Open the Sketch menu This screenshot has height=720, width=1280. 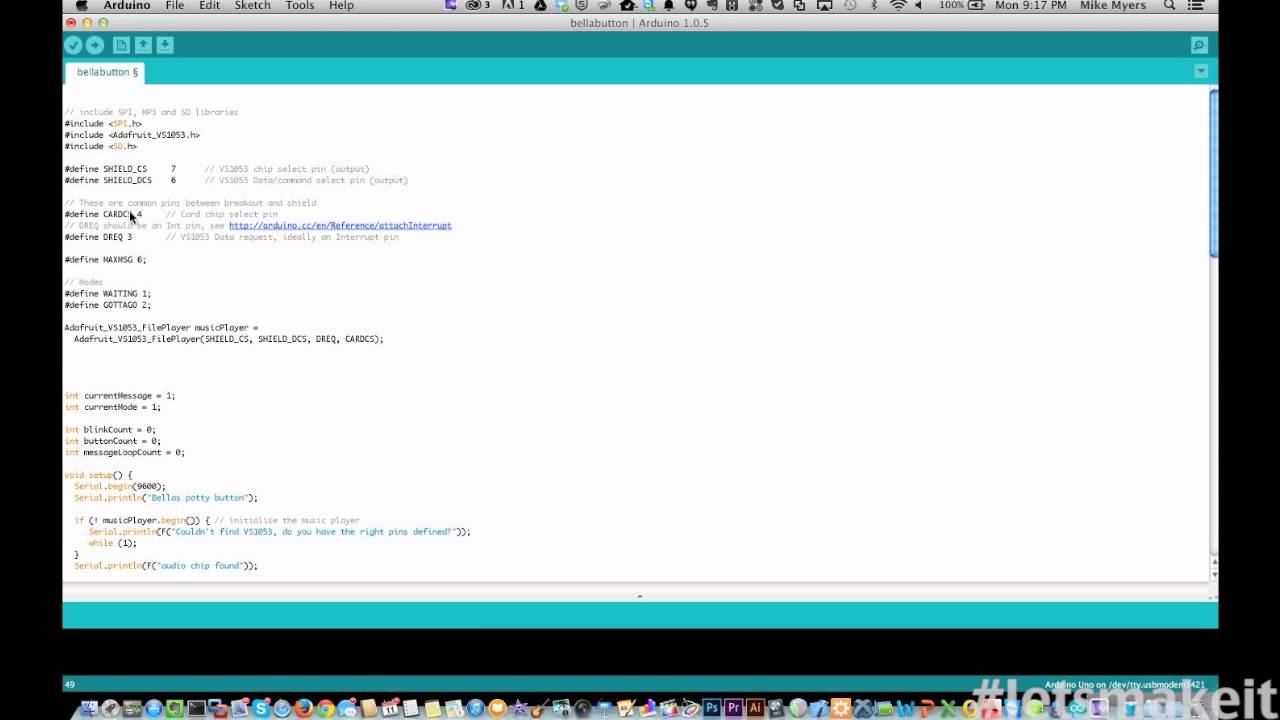point(252,6)
